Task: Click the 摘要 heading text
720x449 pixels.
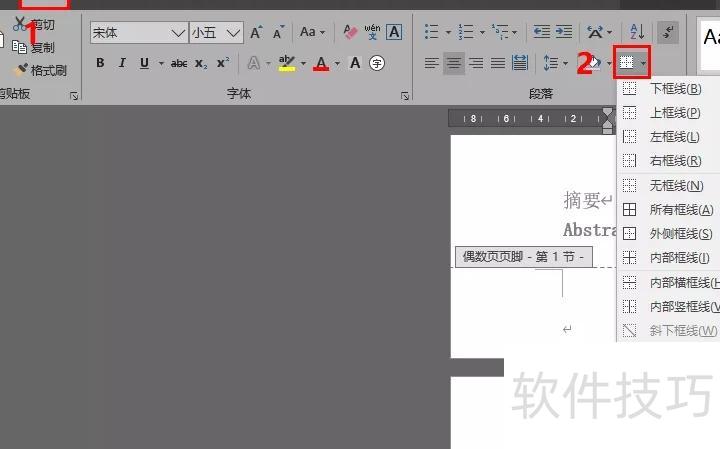Action: tap(582, 200)
